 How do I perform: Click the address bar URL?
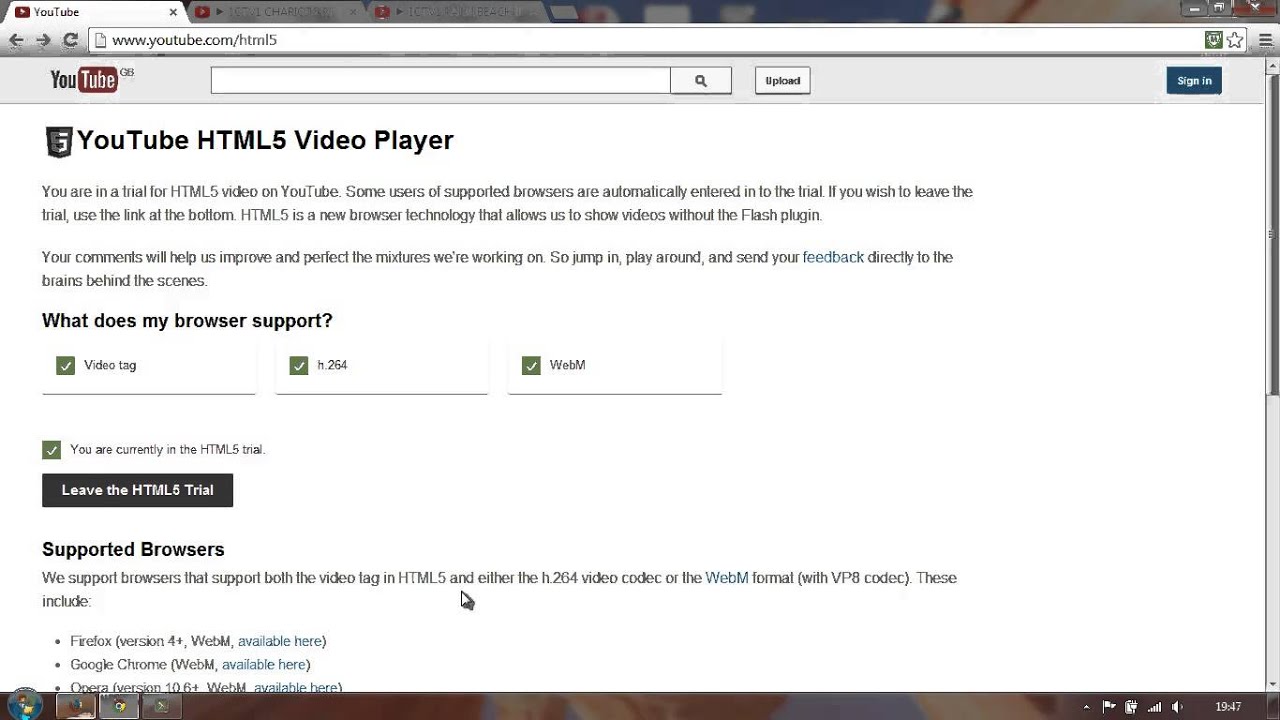click(194, 40)
